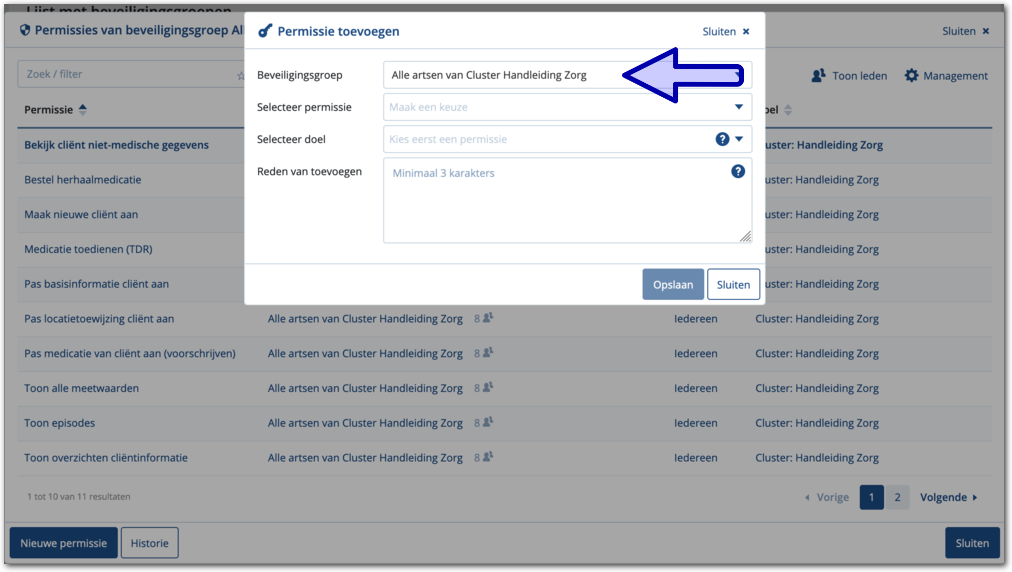Click the Management gear icon

pos(911,76)
